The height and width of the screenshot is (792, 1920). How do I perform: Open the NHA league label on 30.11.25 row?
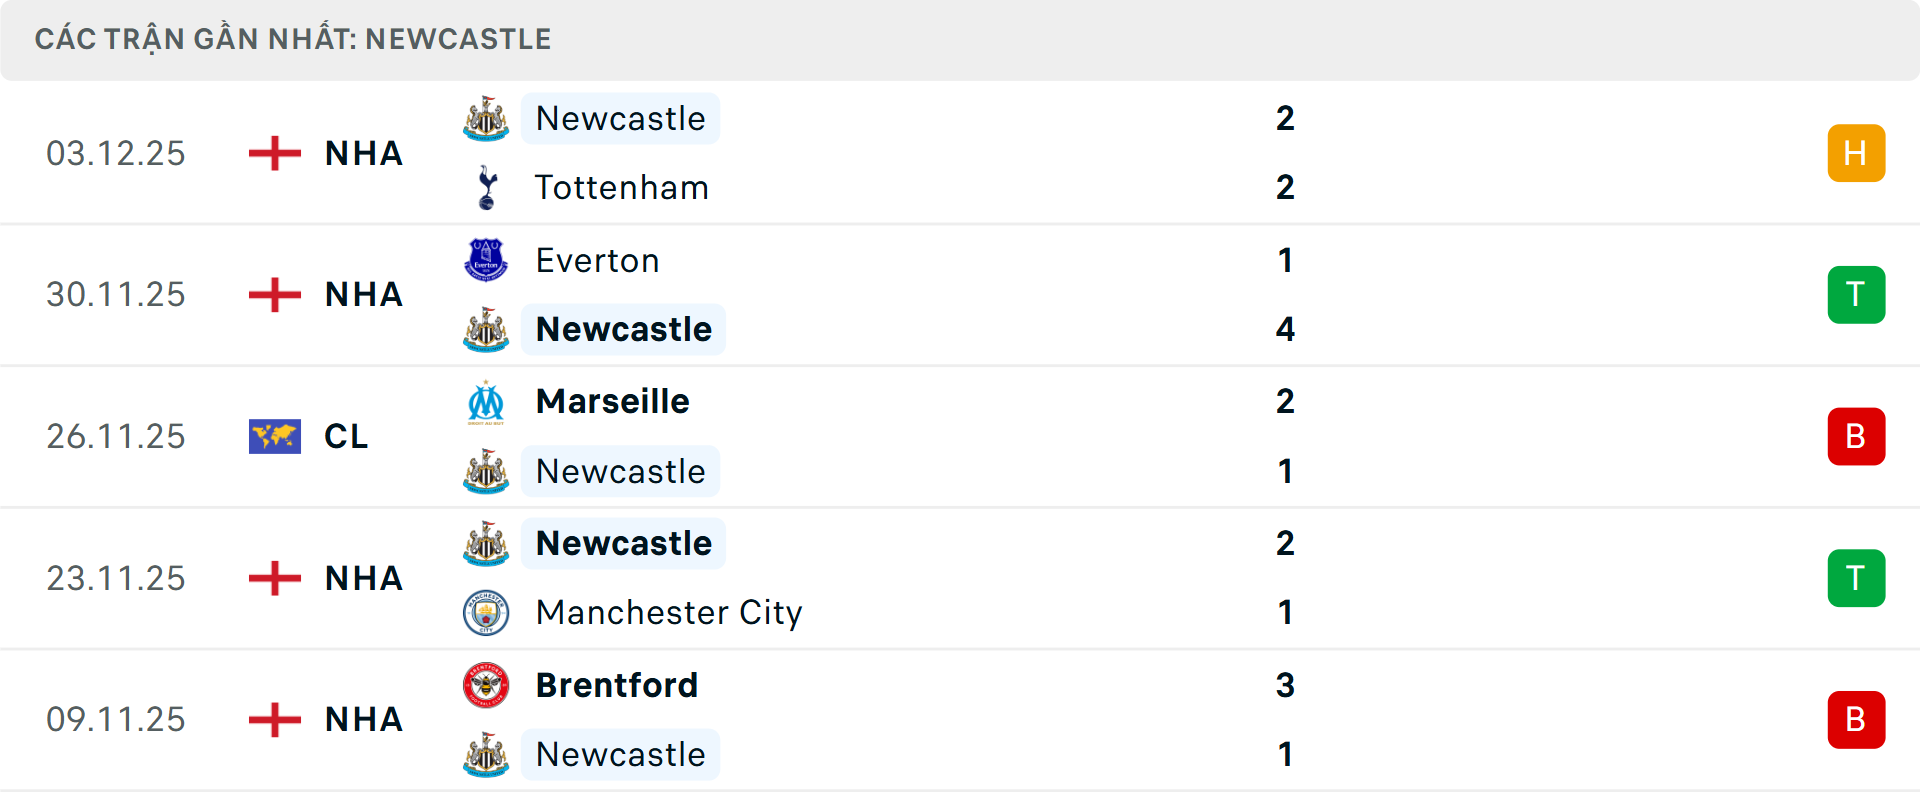pyautogui.click(x=363, y=294)
